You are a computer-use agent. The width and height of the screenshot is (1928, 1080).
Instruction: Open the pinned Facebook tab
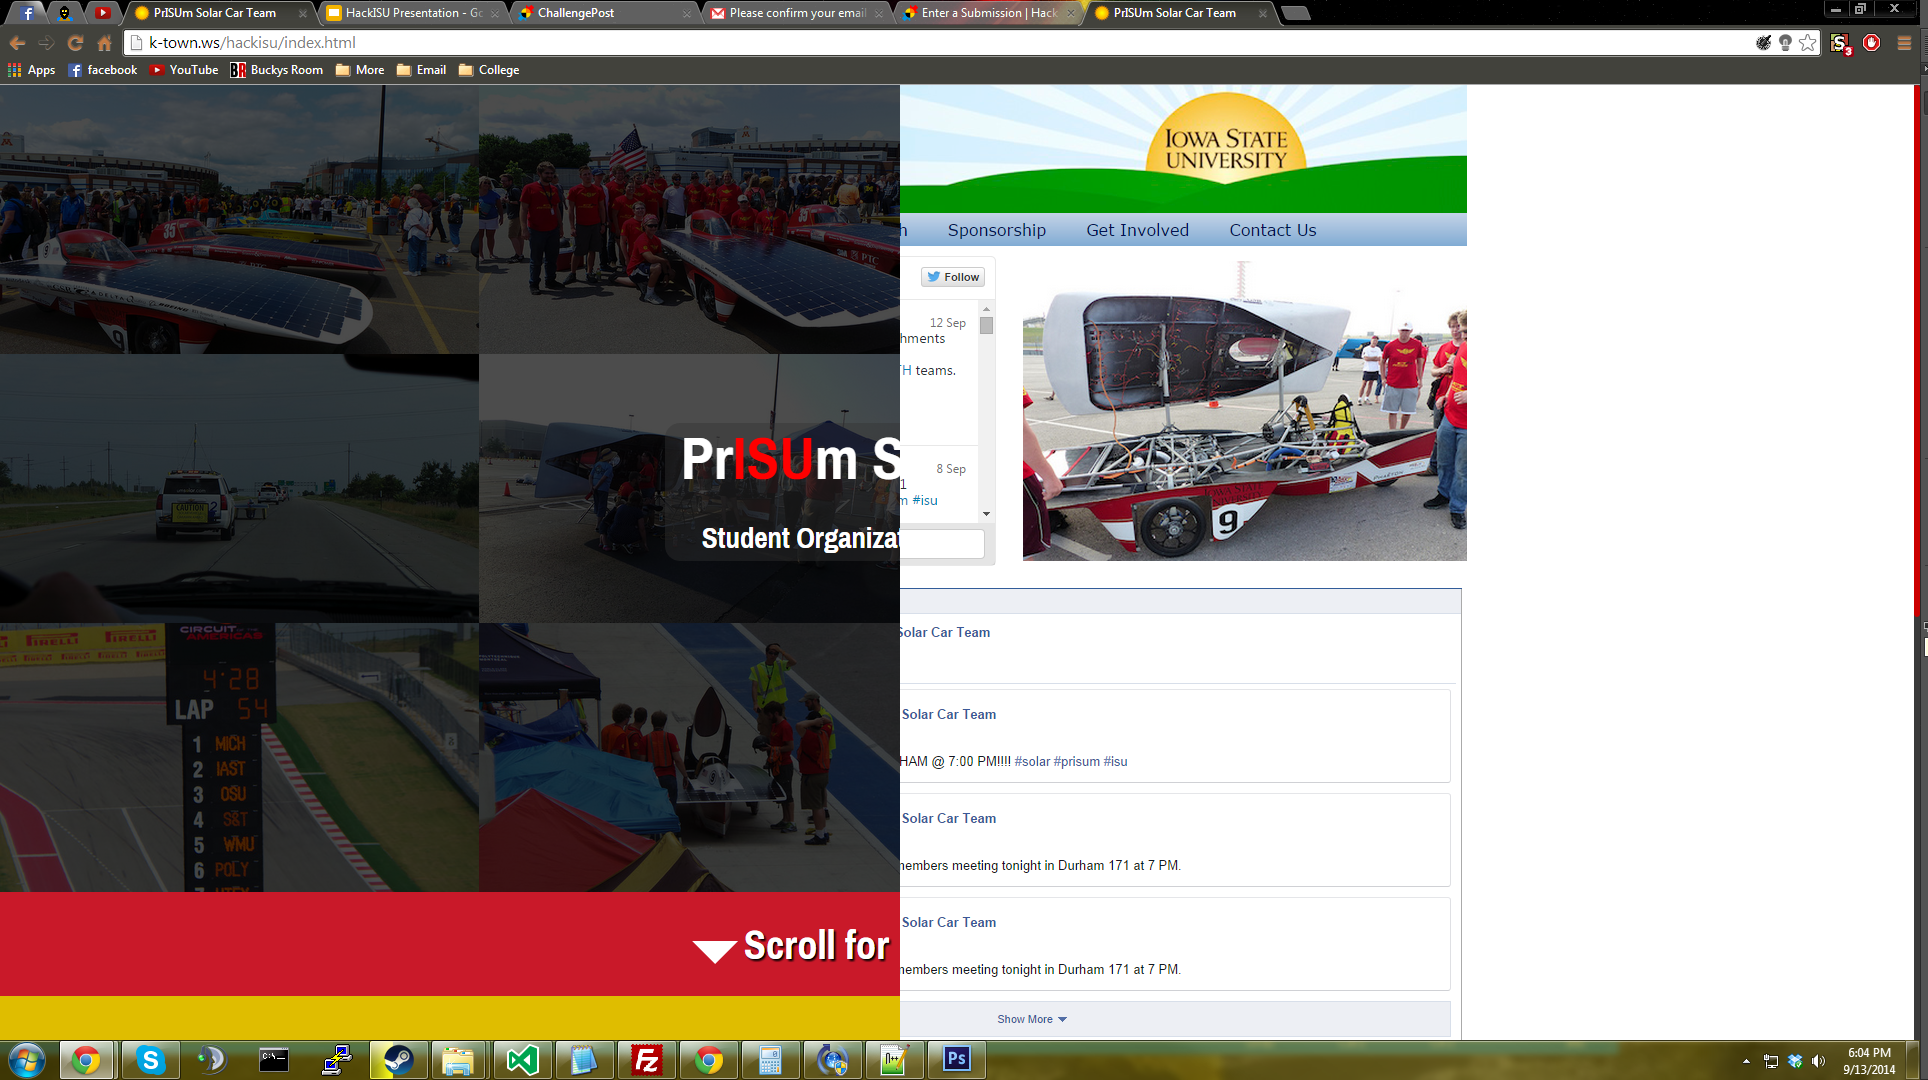click(x=28, y=13)
